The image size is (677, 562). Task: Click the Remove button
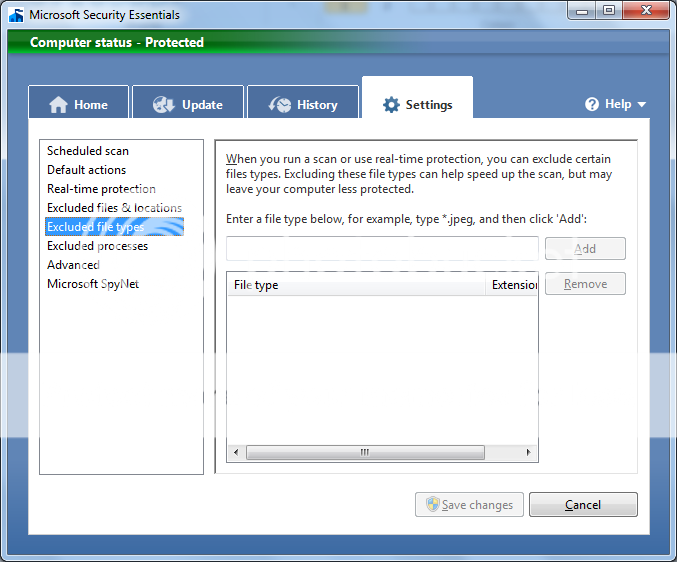click(585, 284)
